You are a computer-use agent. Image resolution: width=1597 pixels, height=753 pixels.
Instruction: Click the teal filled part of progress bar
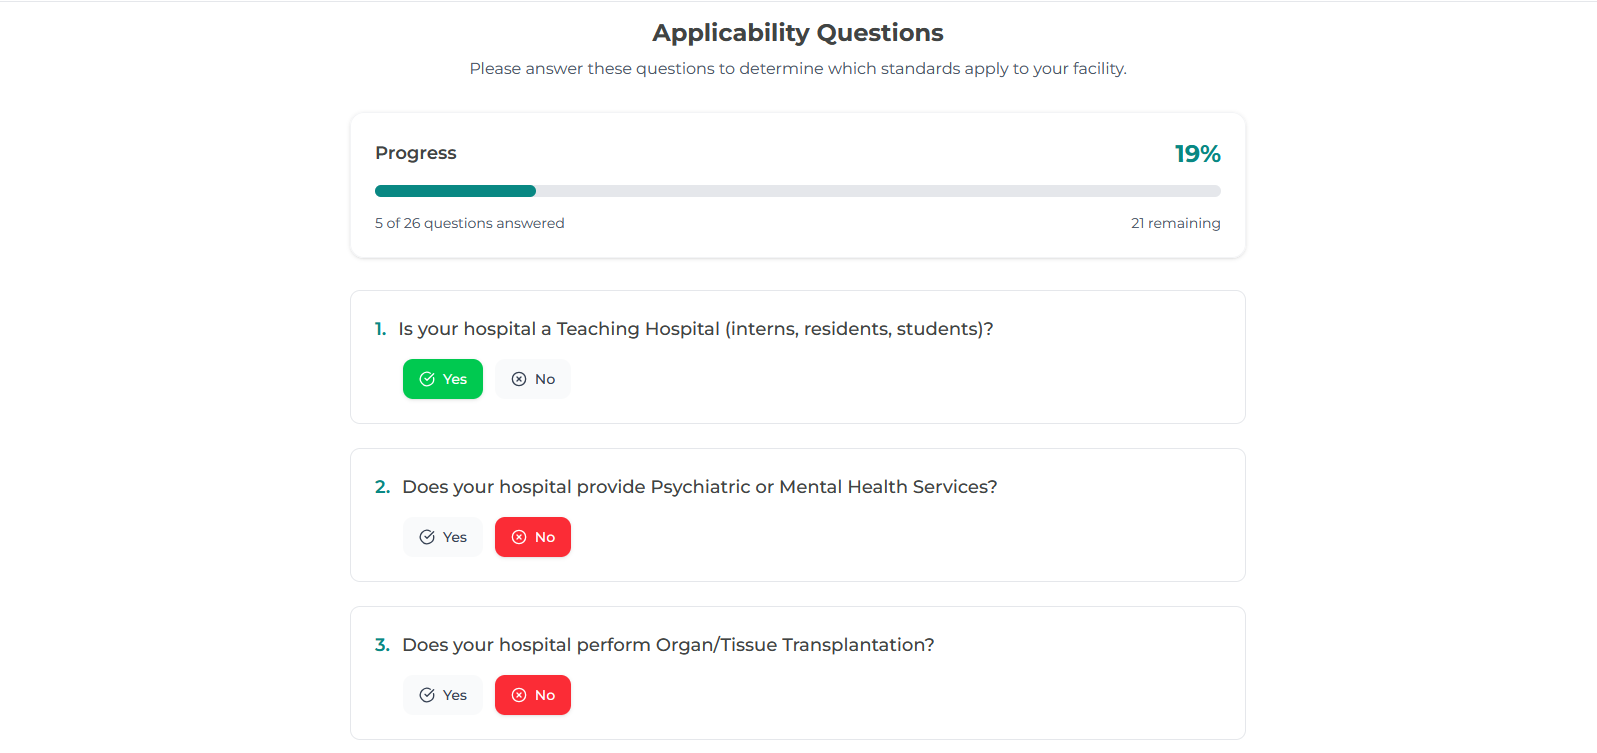click(455, 191)
